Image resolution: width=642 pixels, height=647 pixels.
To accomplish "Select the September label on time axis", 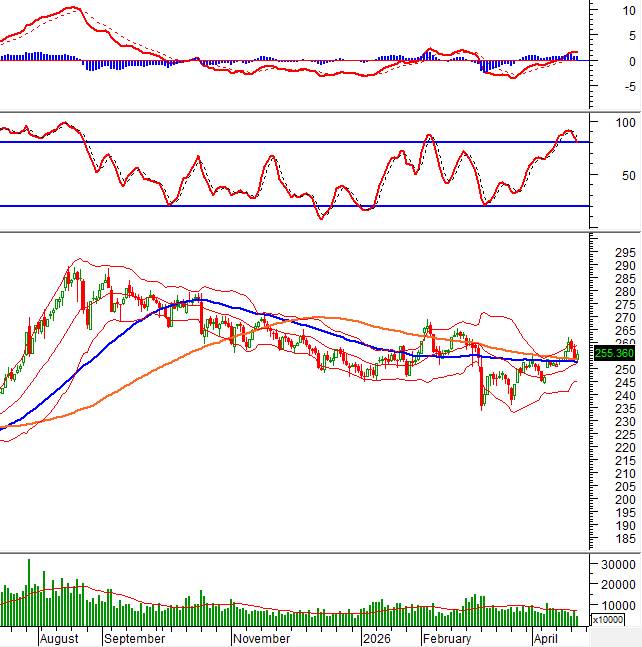I will (135, 637).
